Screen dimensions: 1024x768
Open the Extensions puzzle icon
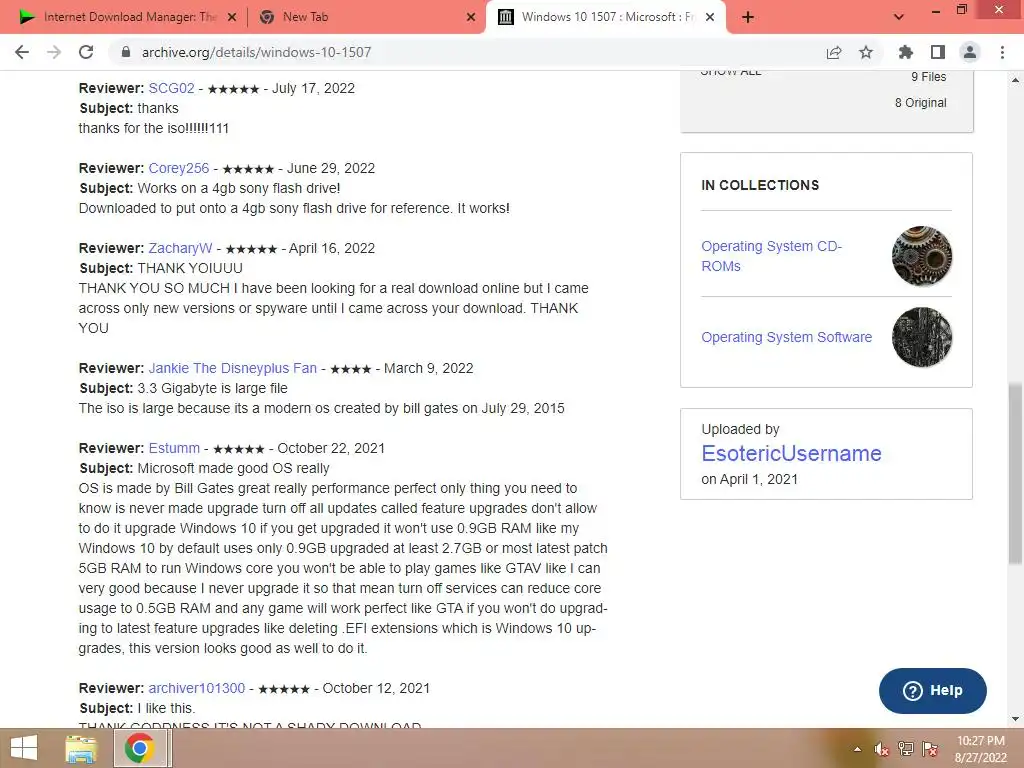pos(906,52)
